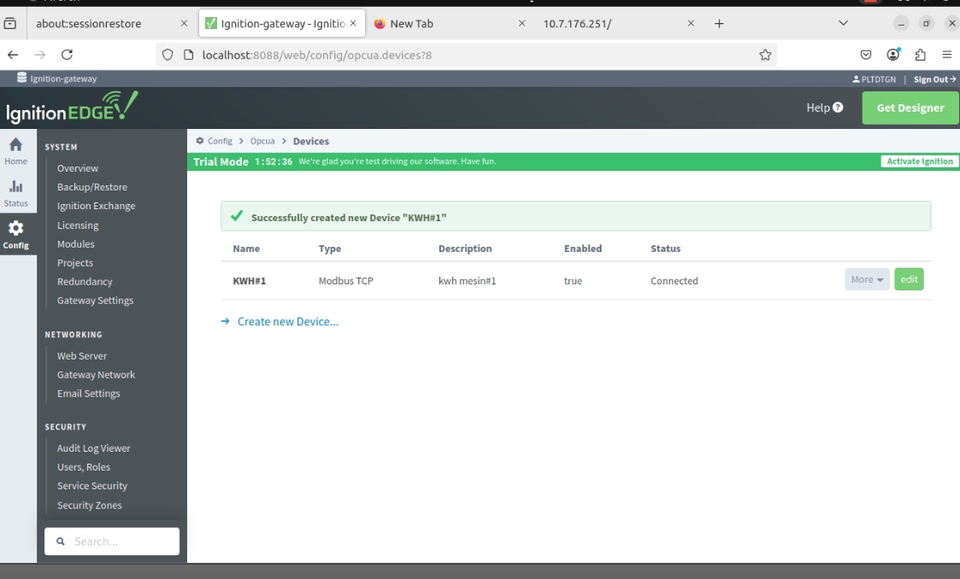Open Ignition Exchange in sidebar

96,206
